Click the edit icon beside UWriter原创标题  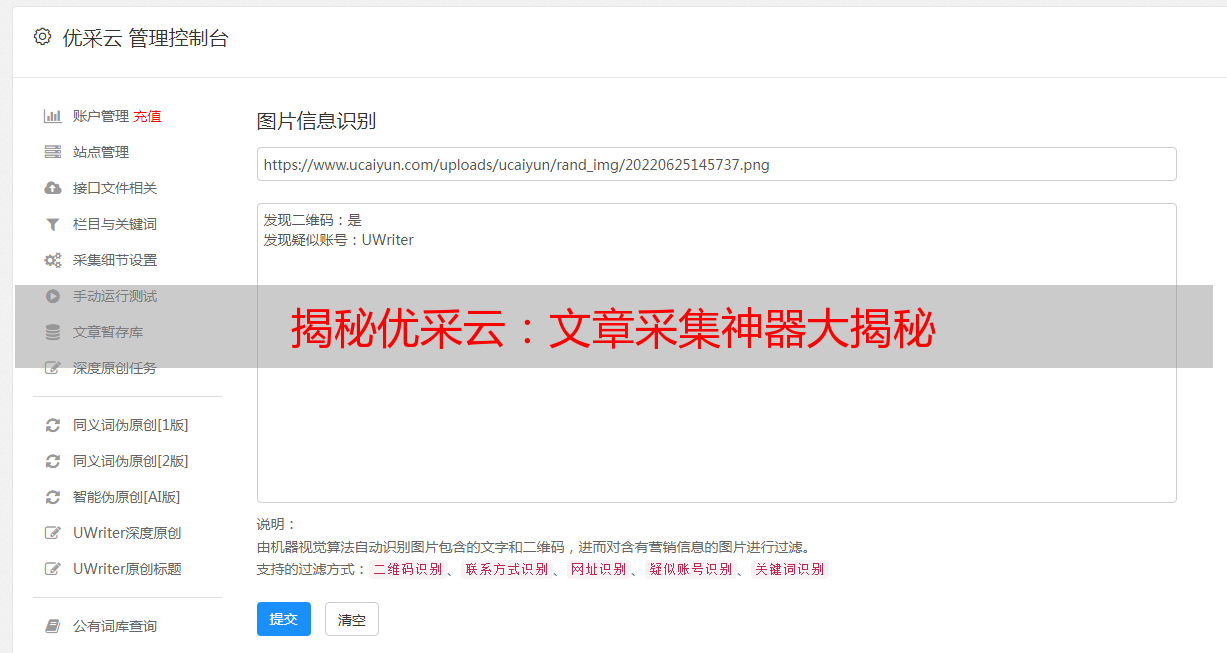point(53,569)
